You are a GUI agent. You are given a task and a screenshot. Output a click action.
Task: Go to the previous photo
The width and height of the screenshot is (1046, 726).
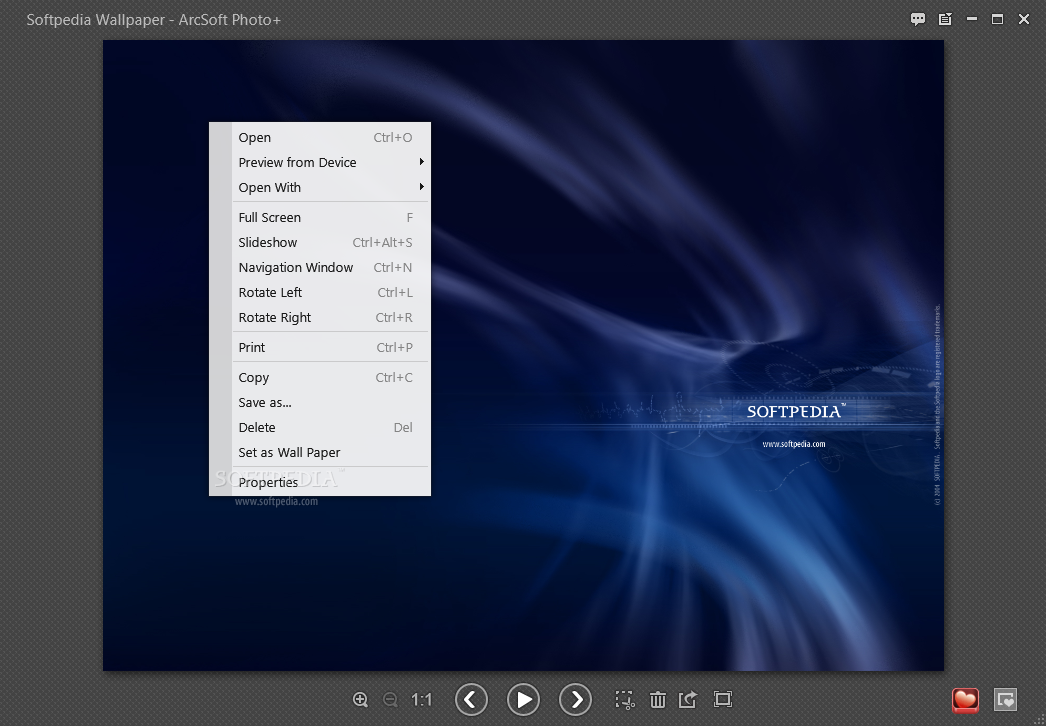[471, 699]
